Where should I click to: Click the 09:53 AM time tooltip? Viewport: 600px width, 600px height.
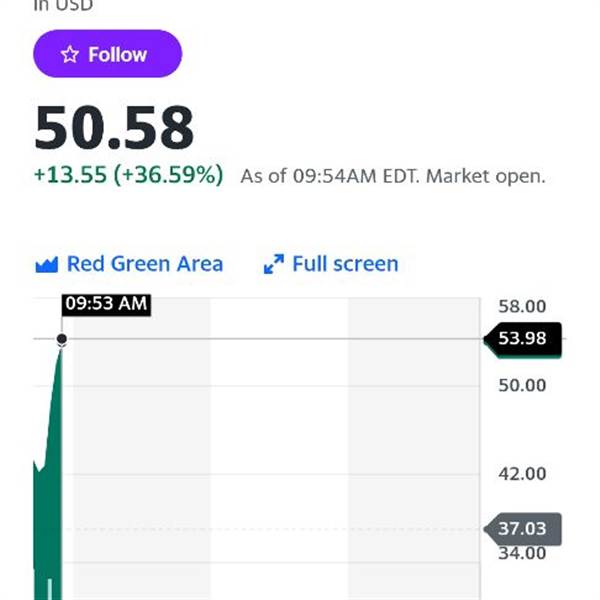(x=105, y=304)
